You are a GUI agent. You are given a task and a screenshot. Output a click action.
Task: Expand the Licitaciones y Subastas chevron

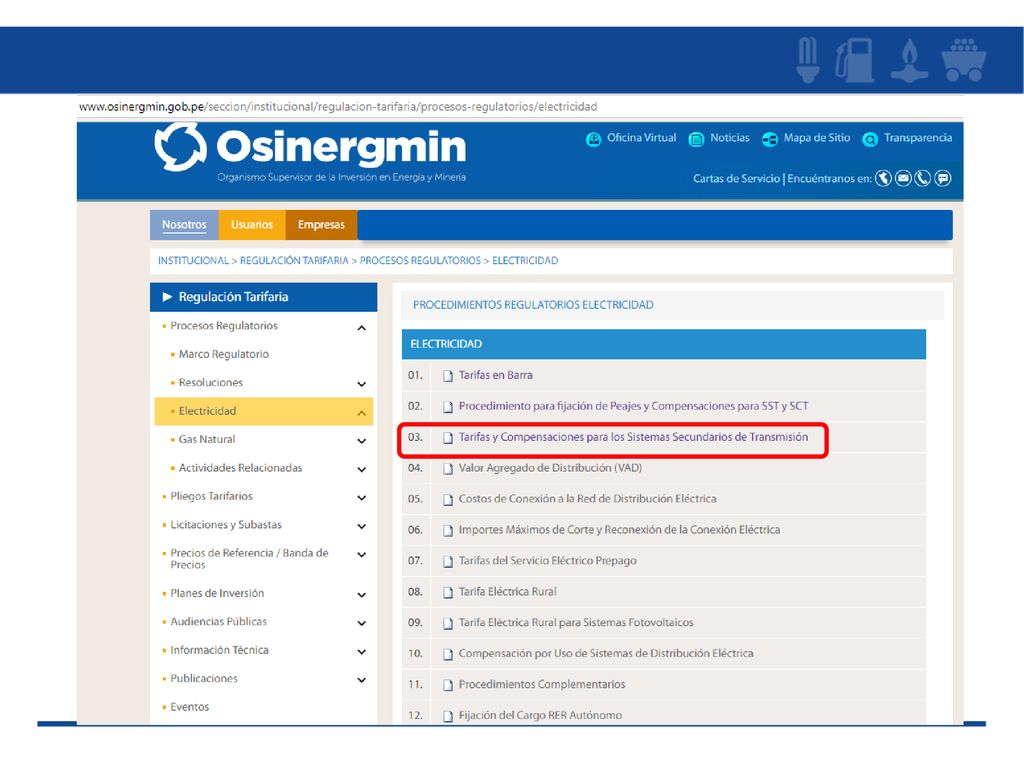tap(362, 526)
